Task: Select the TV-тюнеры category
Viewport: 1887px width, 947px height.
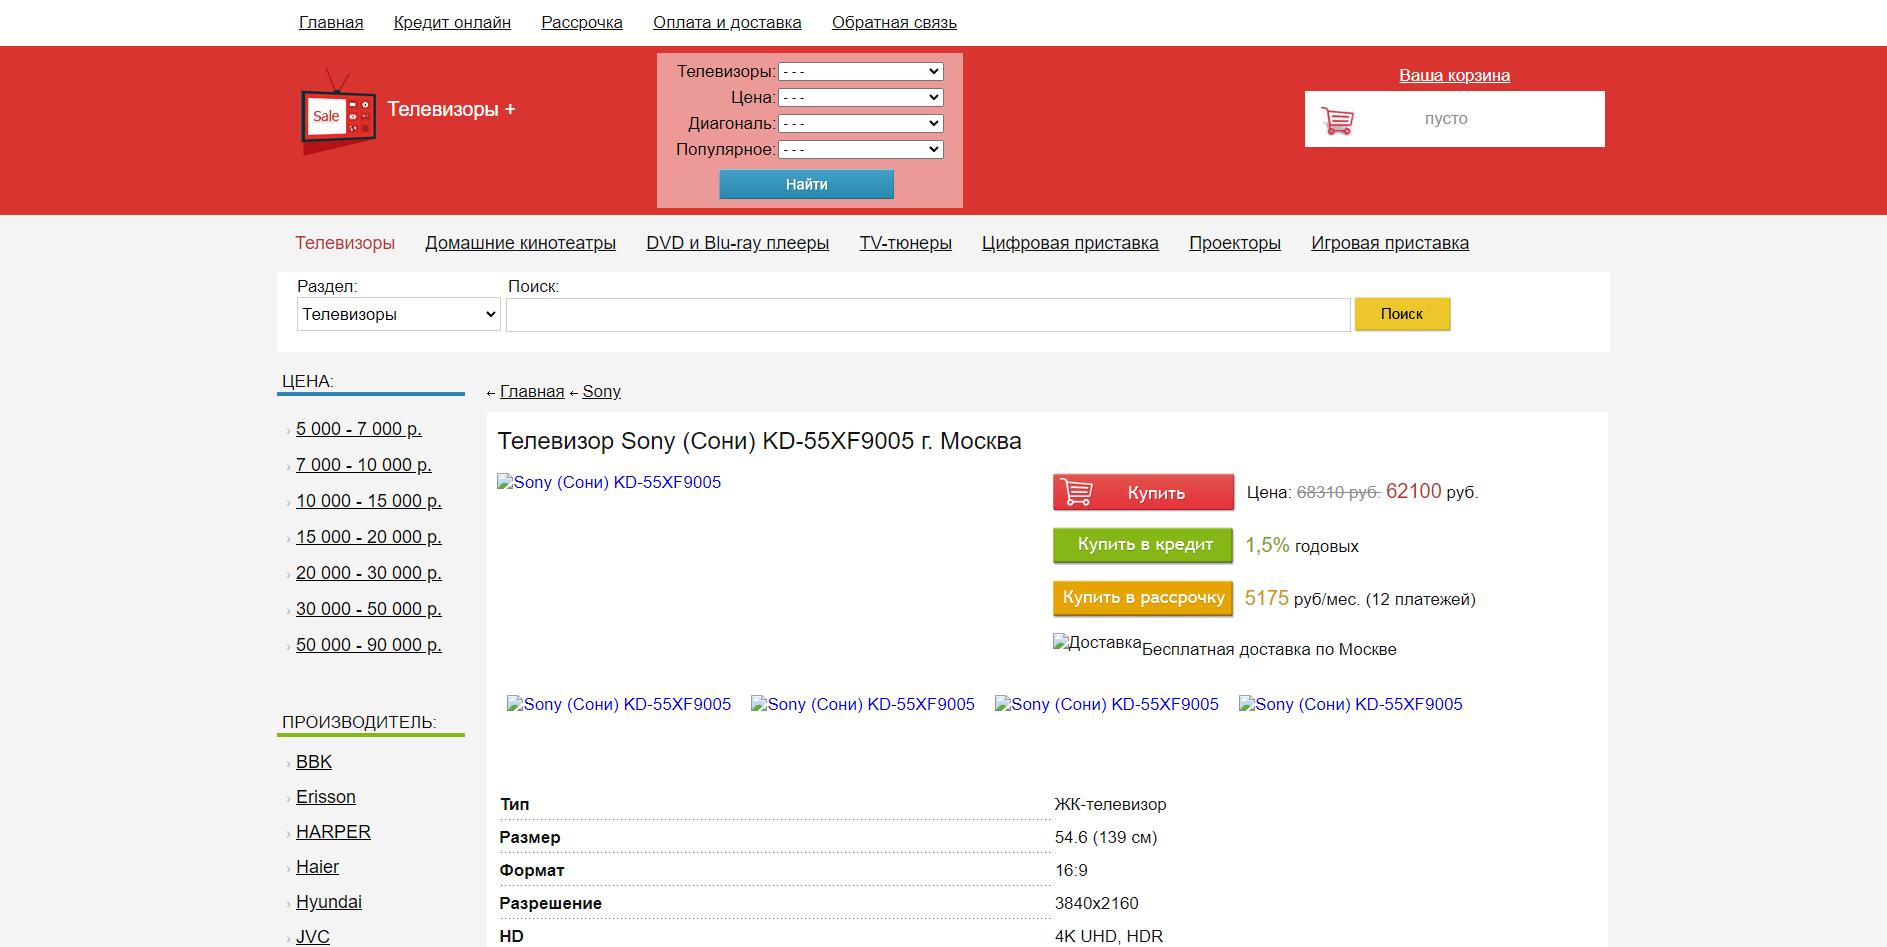Action: coord(906,243)
